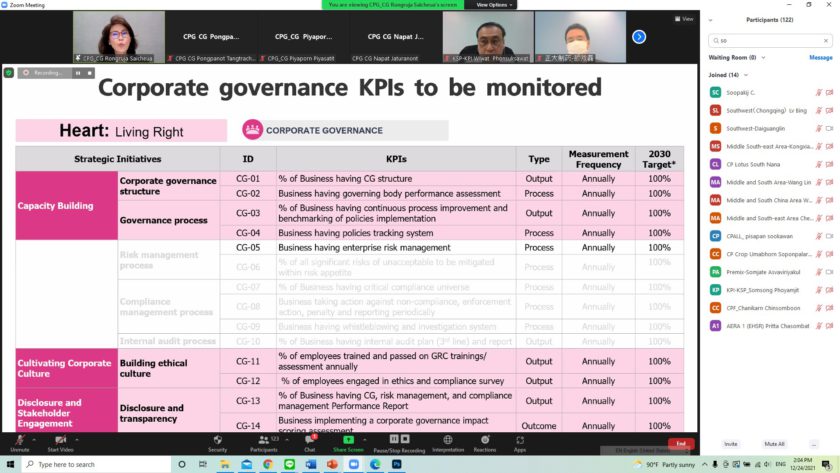Open Interpretation globe icon
840x473 pixels.
point(448,439)
